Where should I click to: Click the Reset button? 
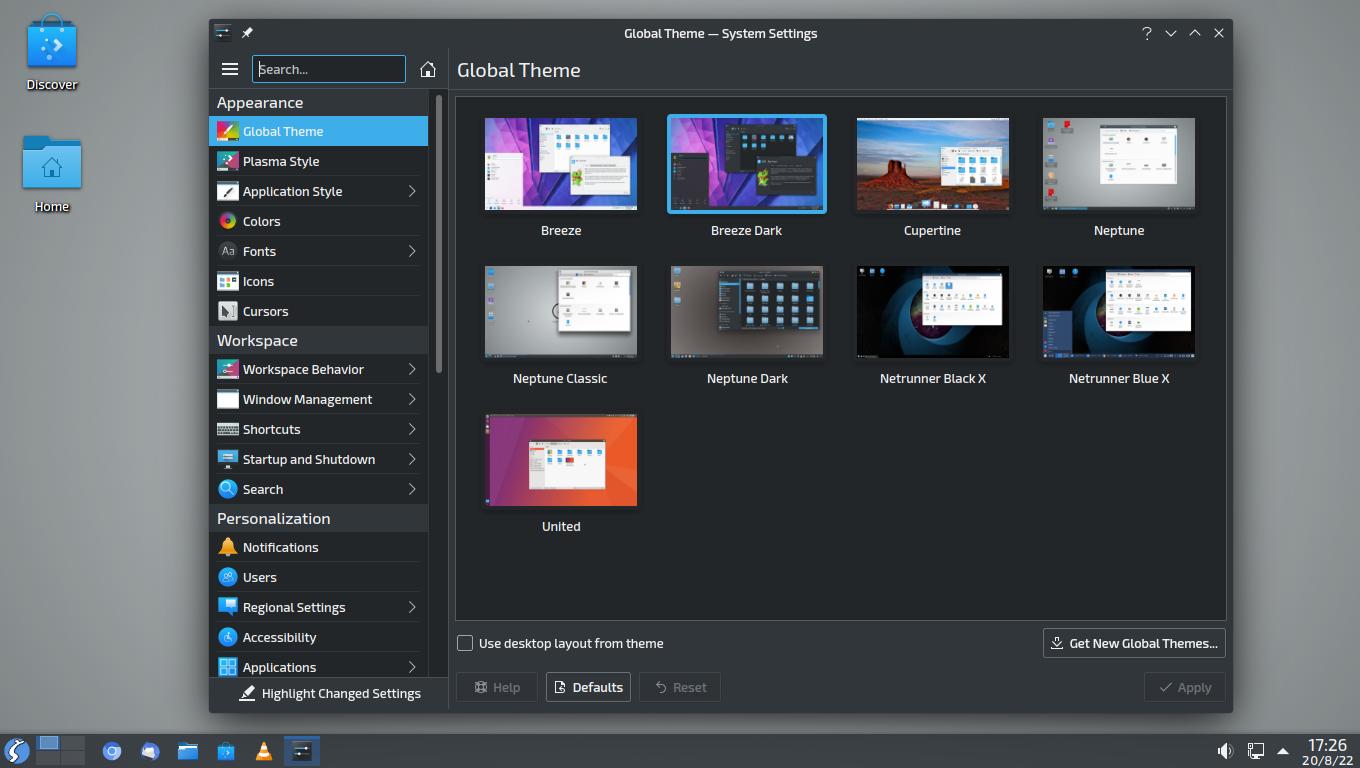[680, 687]
